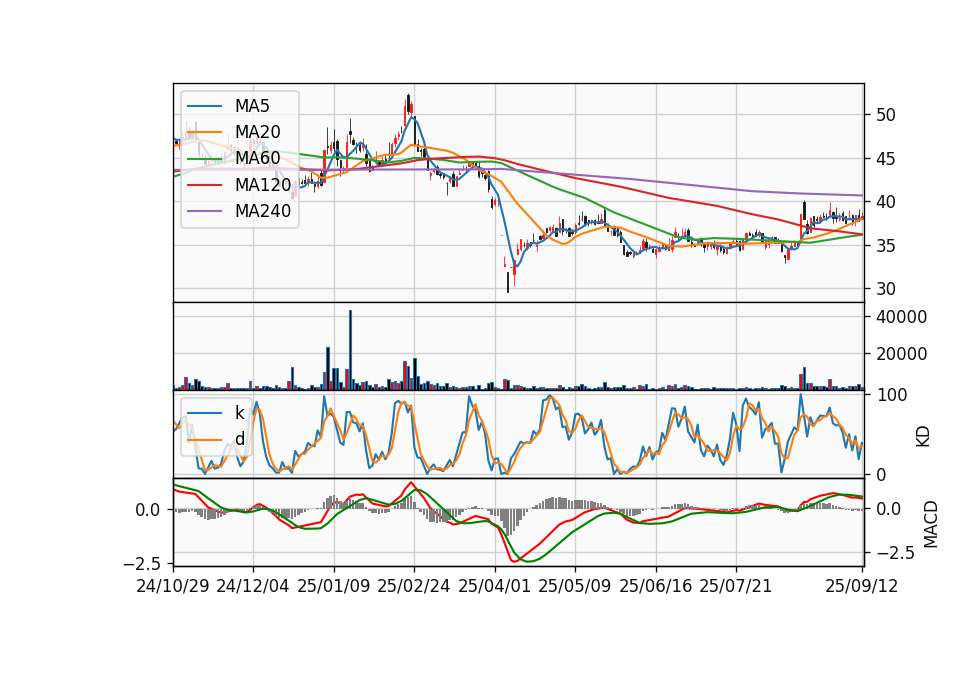Click the KD axis value 100

pyautogui.click(x=891, y=395)
